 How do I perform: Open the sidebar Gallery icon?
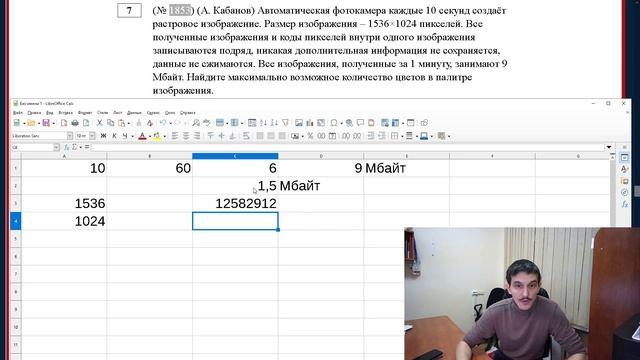click(x=624, y=181)
